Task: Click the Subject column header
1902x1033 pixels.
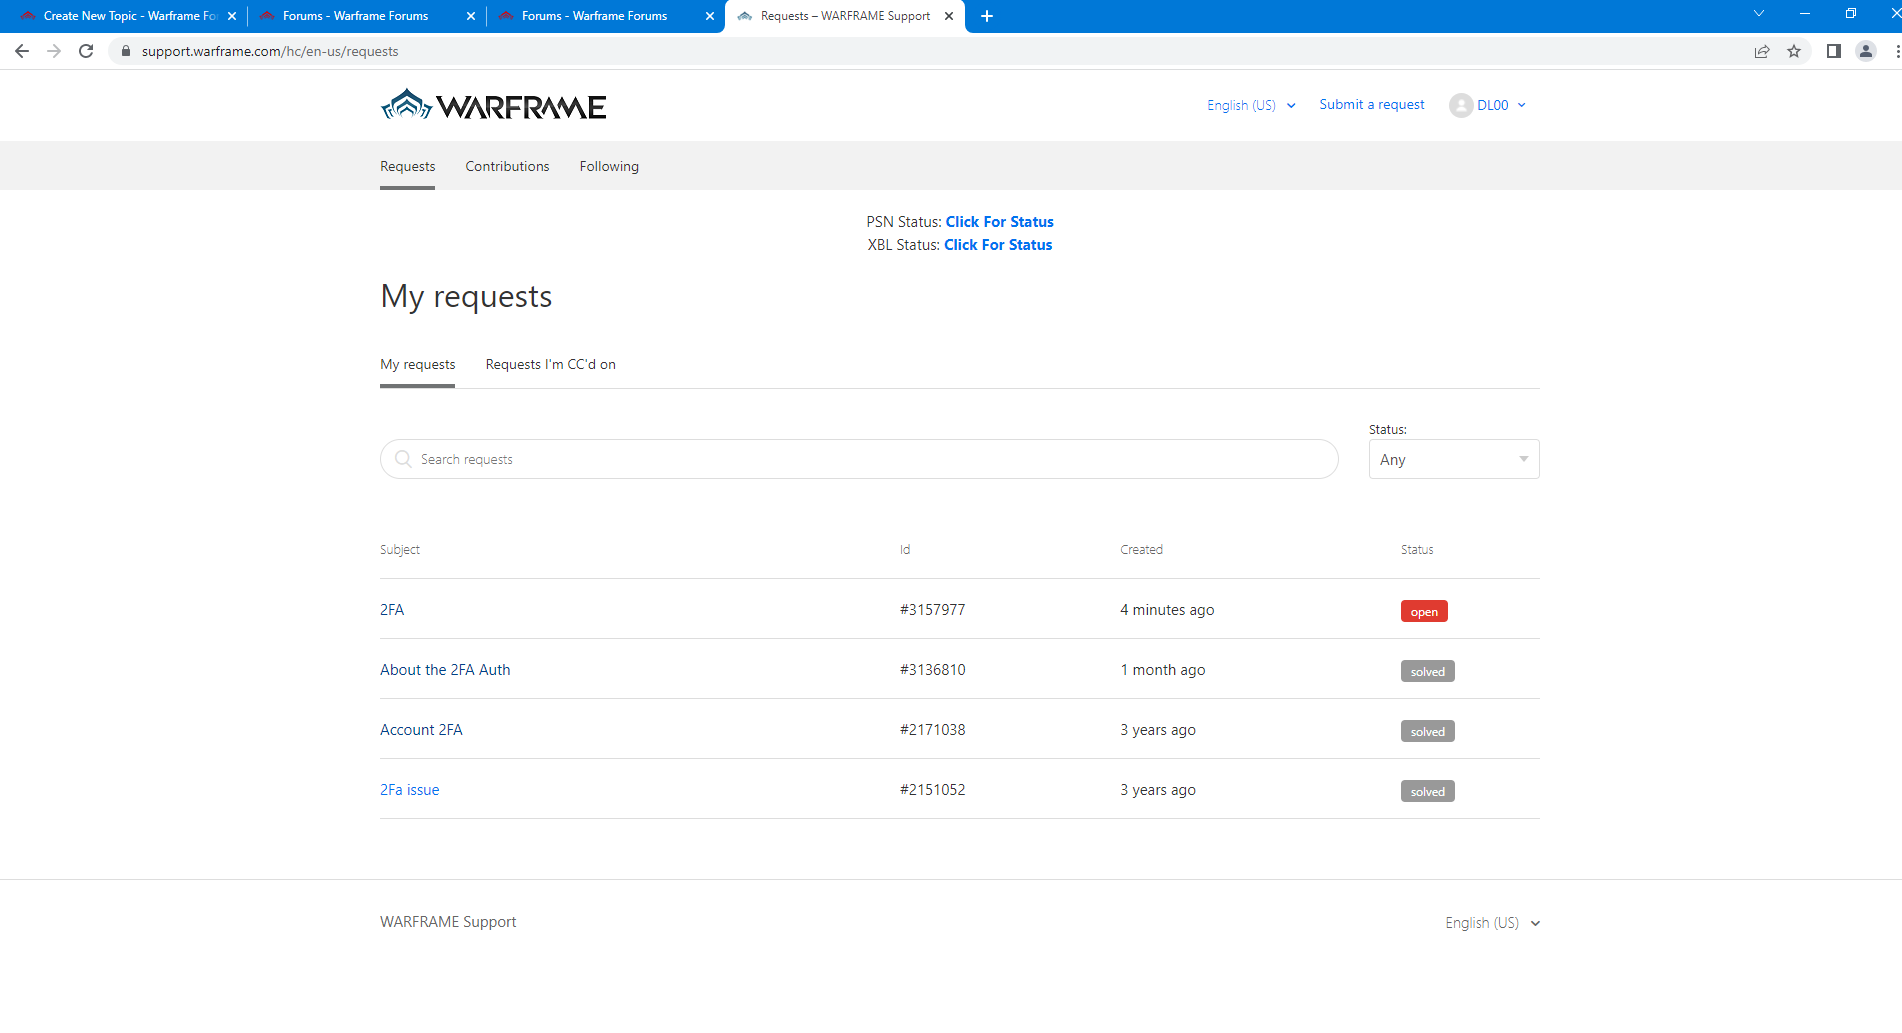Action: pyautogui.click(x=400, y=549)
